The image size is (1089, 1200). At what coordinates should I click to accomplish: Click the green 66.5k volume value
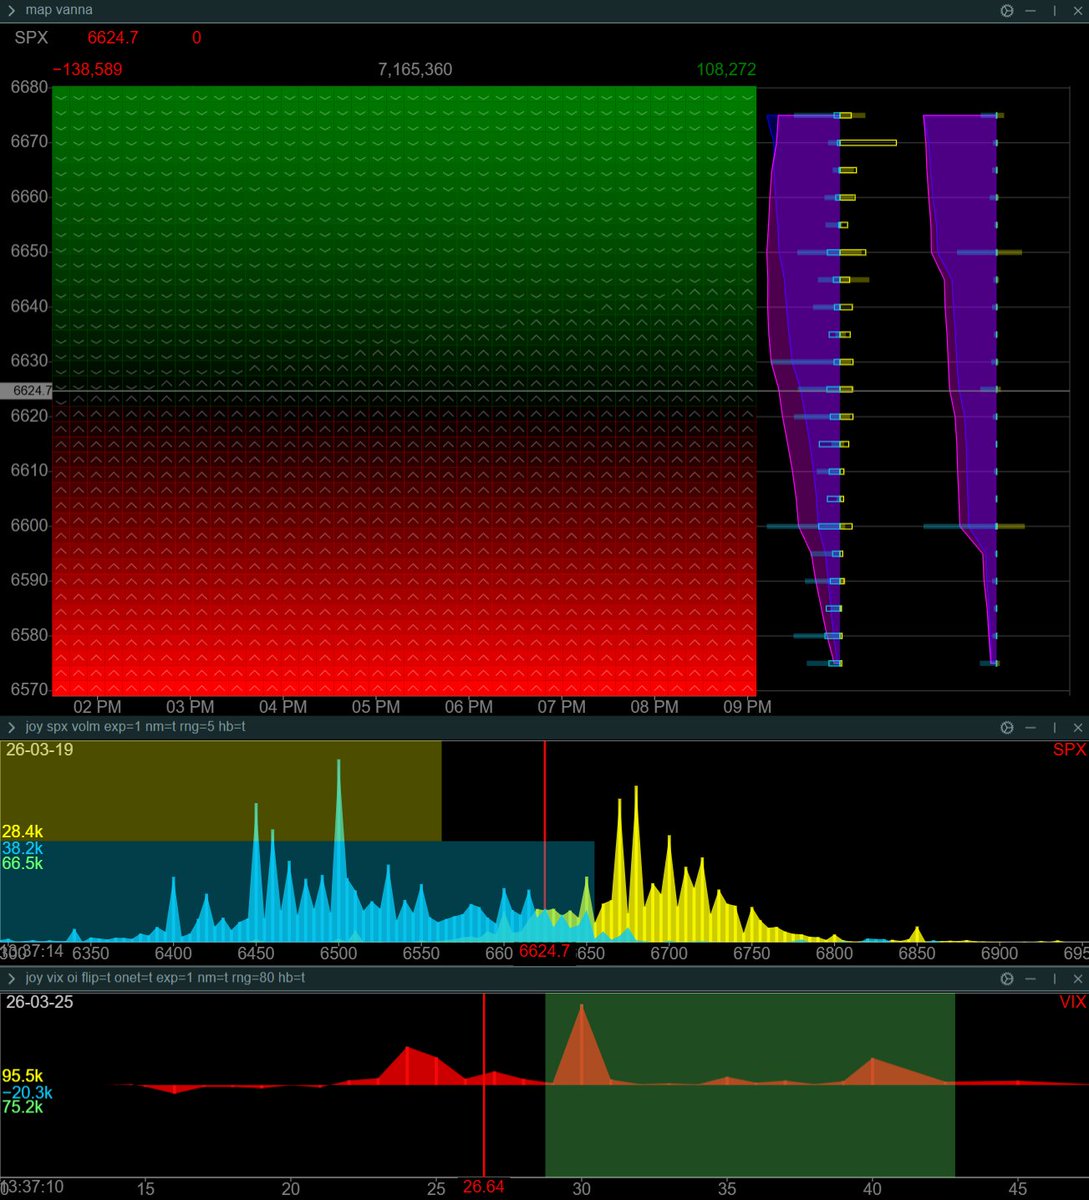pyautogui.click(x=22, y=864)
